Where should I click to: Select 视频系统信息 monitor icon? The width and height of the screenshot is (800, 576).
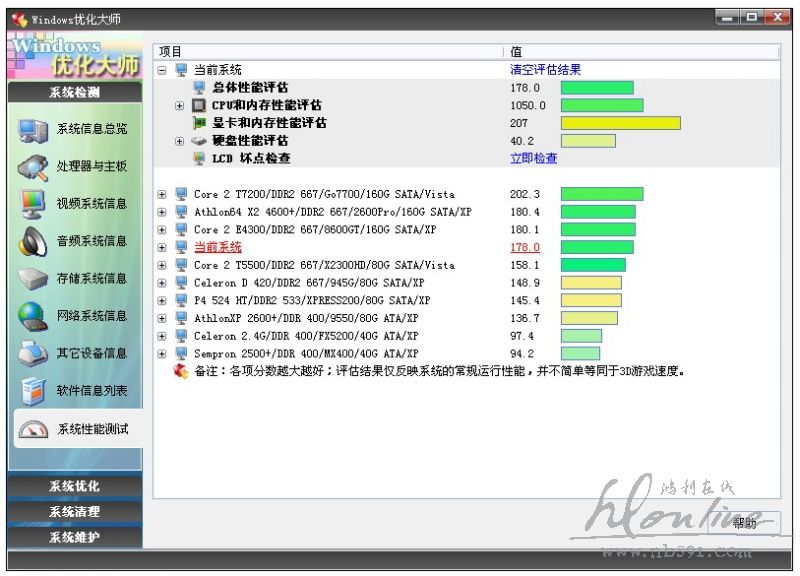tap(33, 204)
